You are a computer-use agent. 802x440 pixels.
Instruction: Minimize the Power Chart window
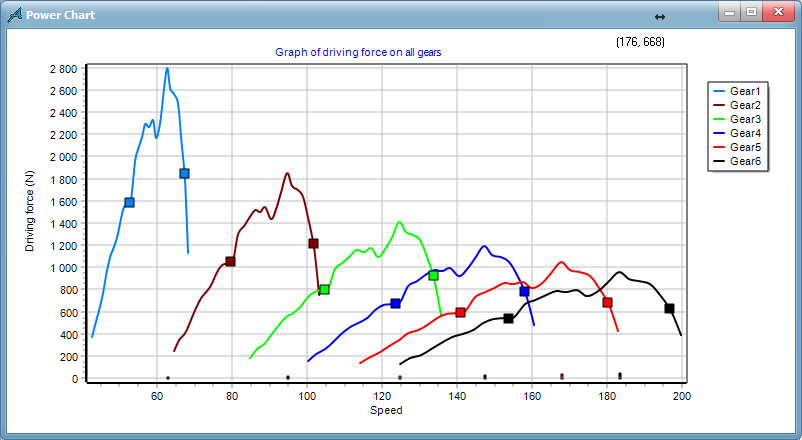730,12
